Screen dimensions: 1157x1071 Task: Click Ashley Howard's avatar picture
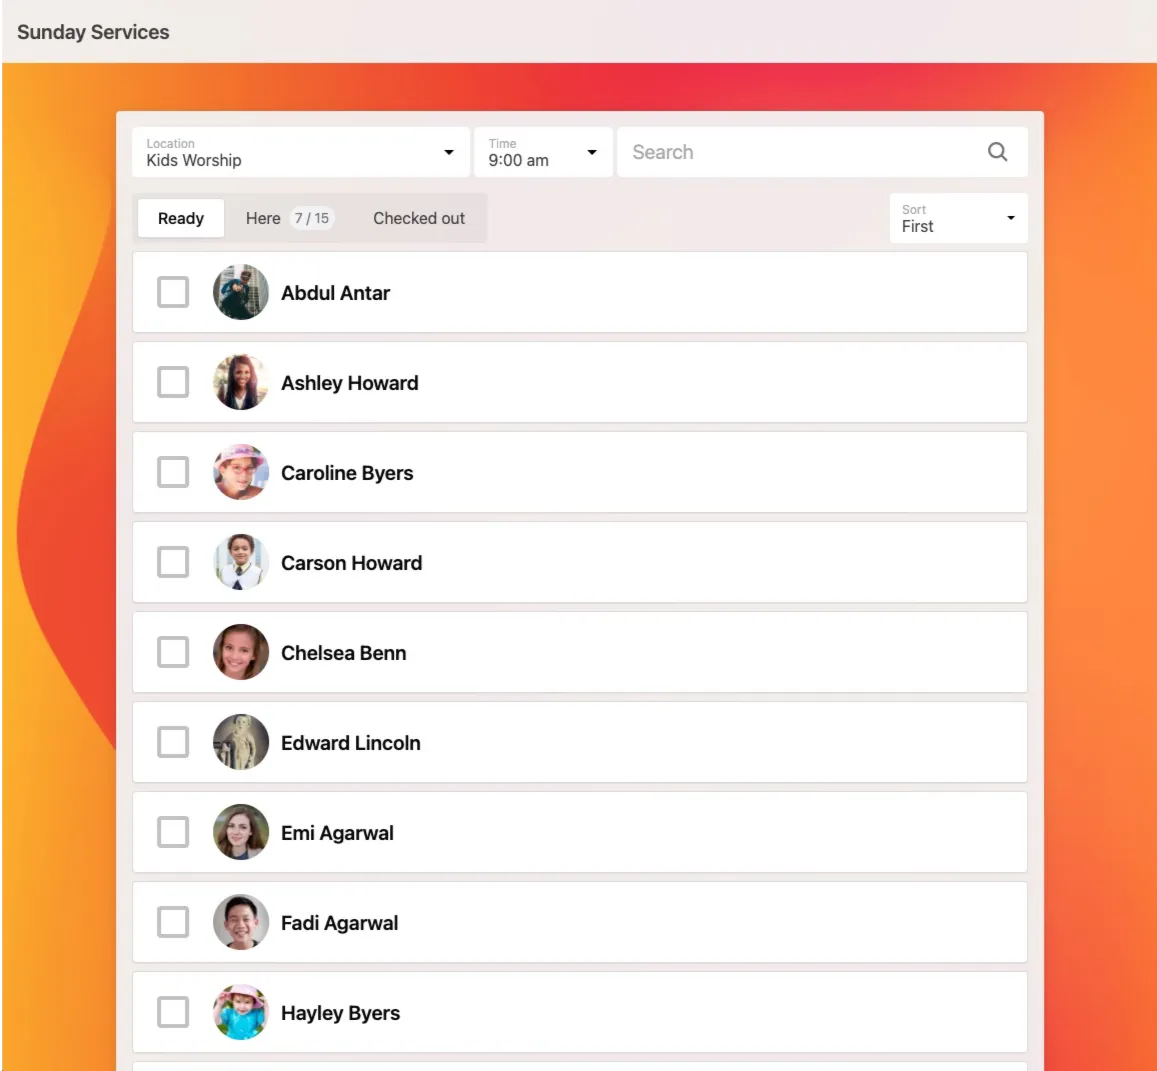coord(241,383)
